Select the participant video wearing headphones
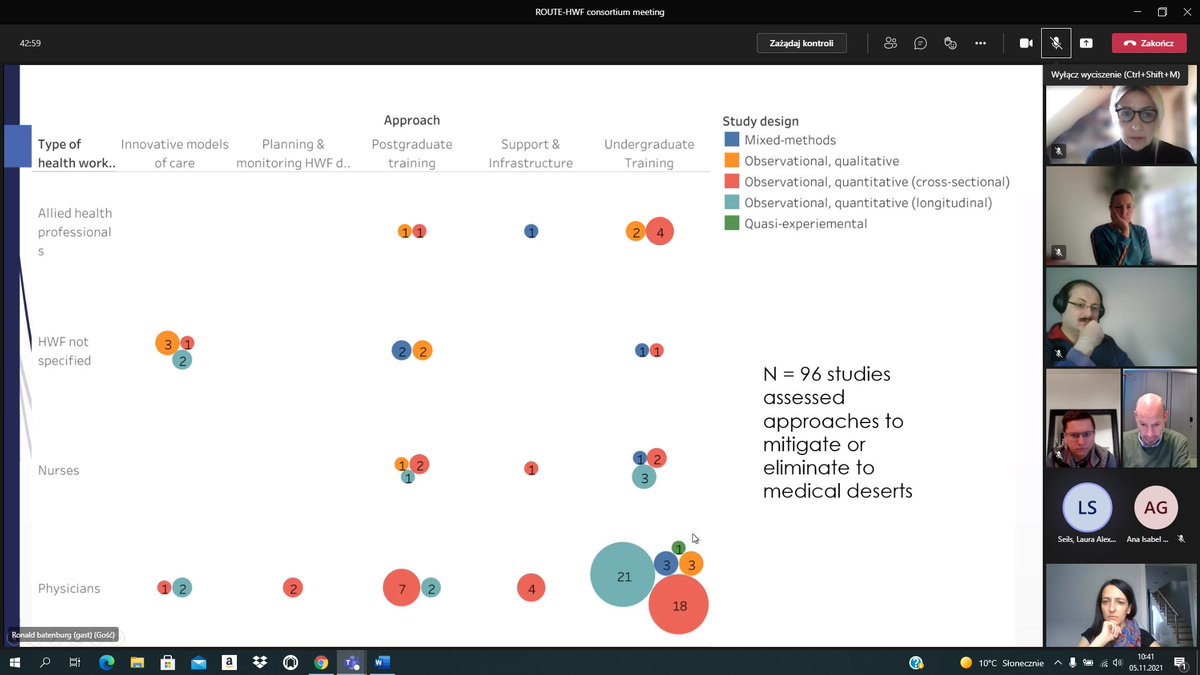This screenshot has width=1200, height=675. pos(1120,315)
